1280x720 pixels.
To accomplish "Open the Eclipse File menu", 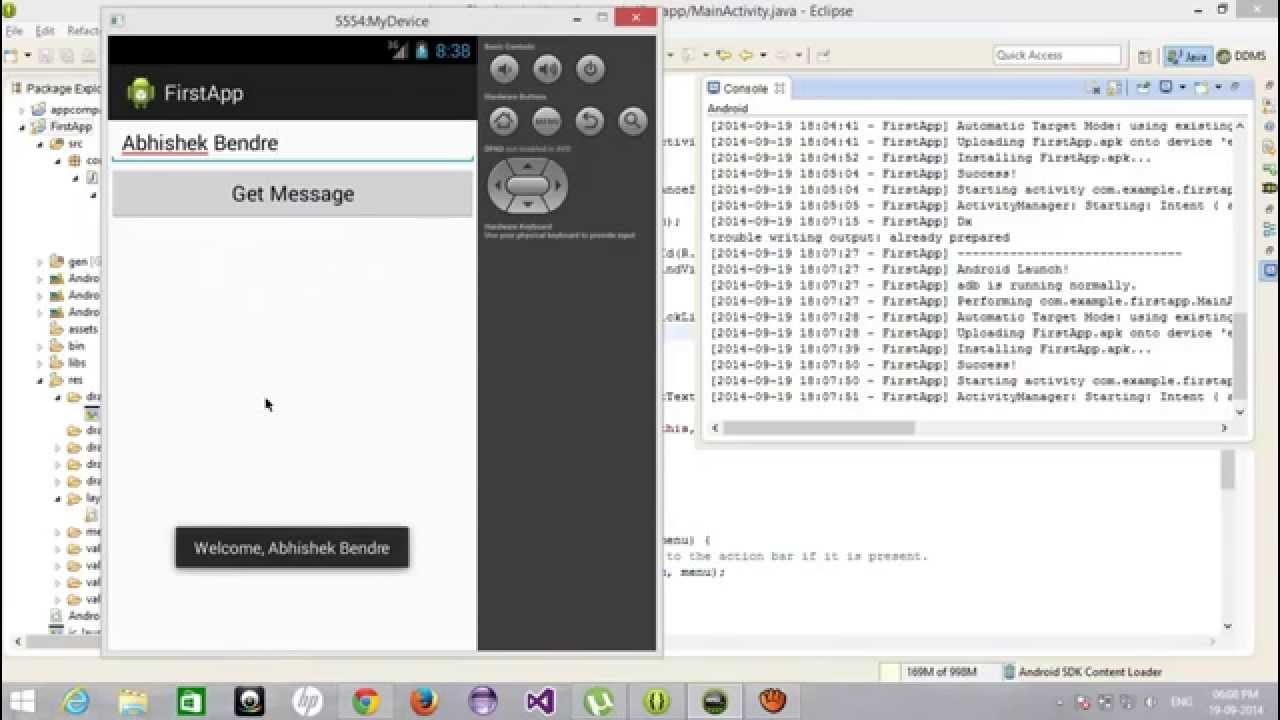I will tap(14, 31).
